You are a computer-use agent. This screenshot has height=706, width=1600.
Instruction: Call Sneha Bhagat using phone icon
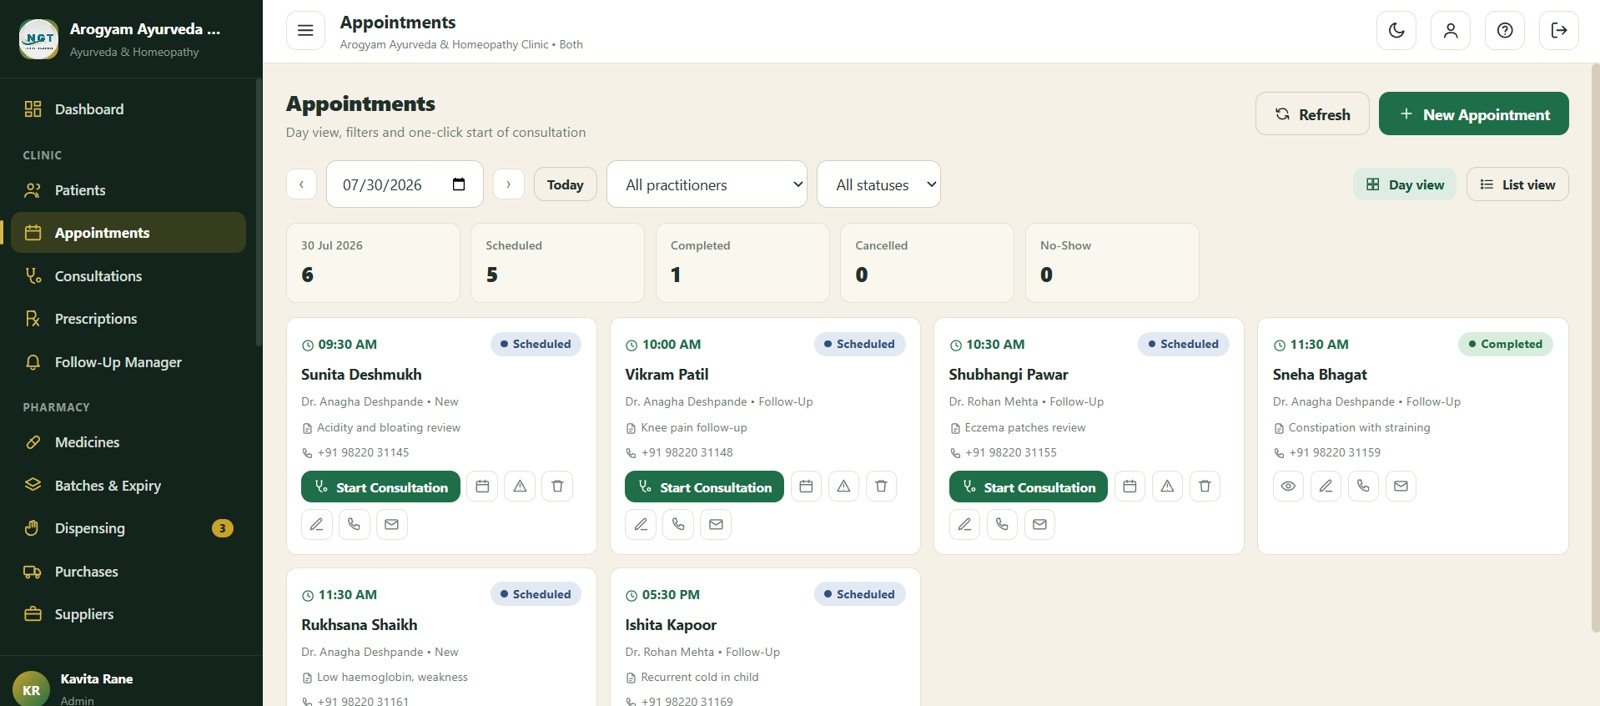click(1363, 486)
